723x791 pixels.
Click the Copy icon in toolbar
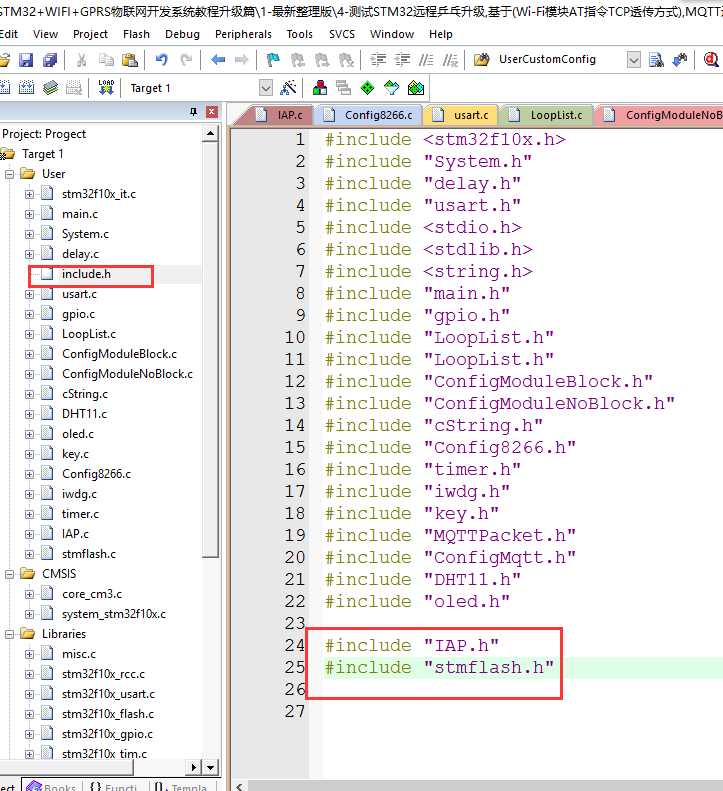point(106,60)
